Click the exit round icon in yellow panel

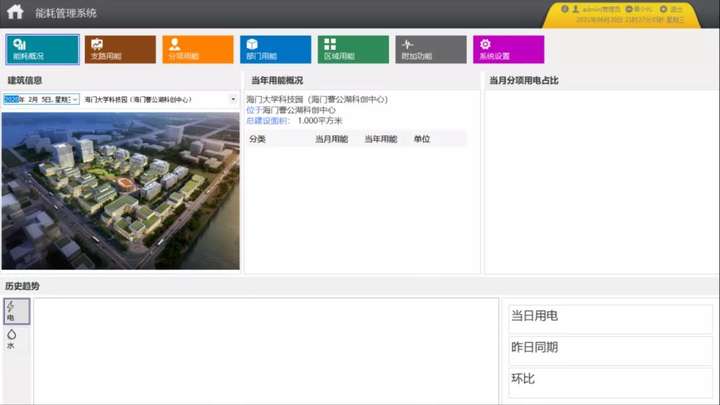tap(663, 9)
